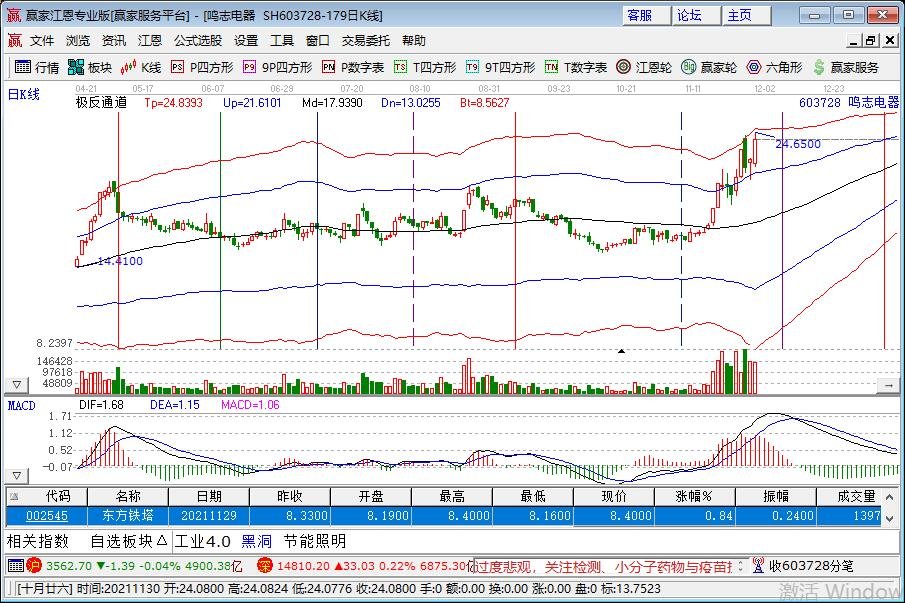
Task: Open the 江恩 menu
Action: [x=149, y=40]
